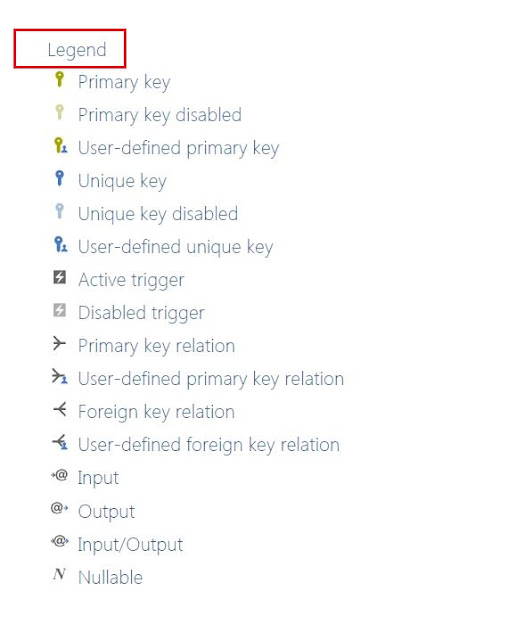Image resolution: width=508 pixels, height=640 pixels.
Task: Click the yellow Primary key icon
Action: [60, 79]
